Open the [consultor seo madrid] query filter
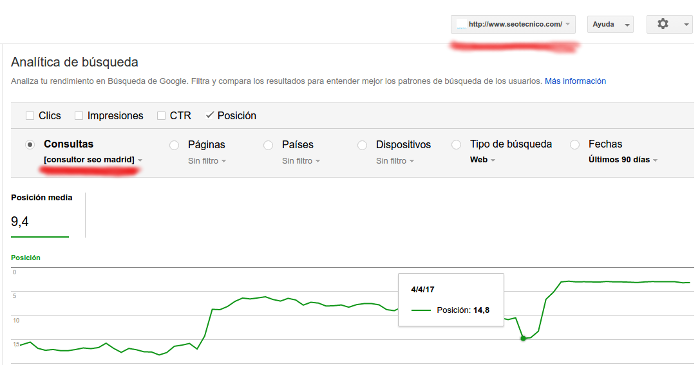Screen dimensions: 700x372 click(93, 160)
